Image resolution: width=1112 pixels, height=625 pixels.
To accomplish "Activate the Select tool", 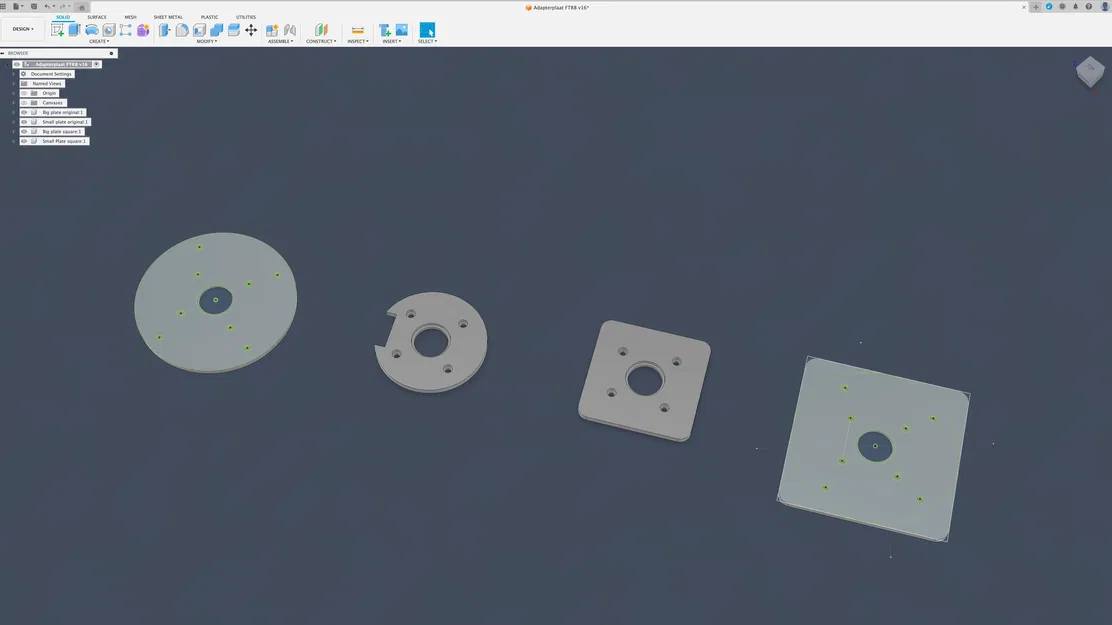I will (x=427, y=30).
